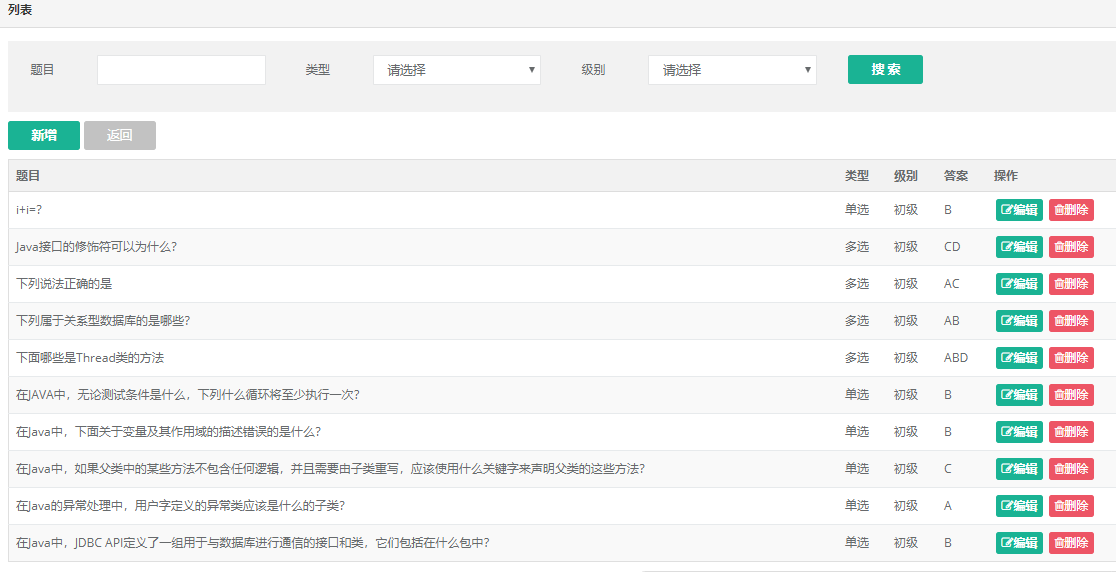Delete the 关系型数据库 question row

1071,321
